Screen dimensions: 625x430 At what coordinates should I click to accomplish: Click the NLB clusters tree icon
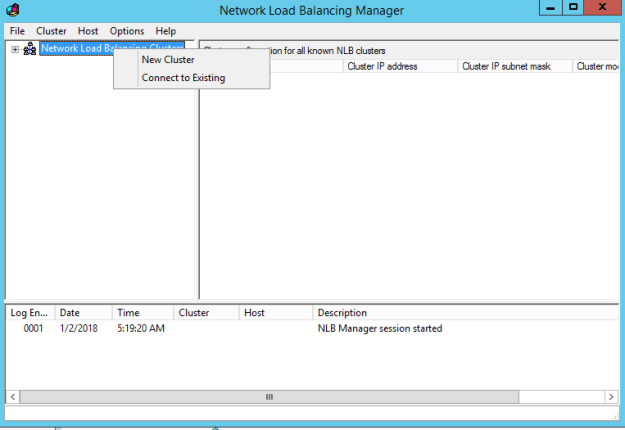coord(29,49)
